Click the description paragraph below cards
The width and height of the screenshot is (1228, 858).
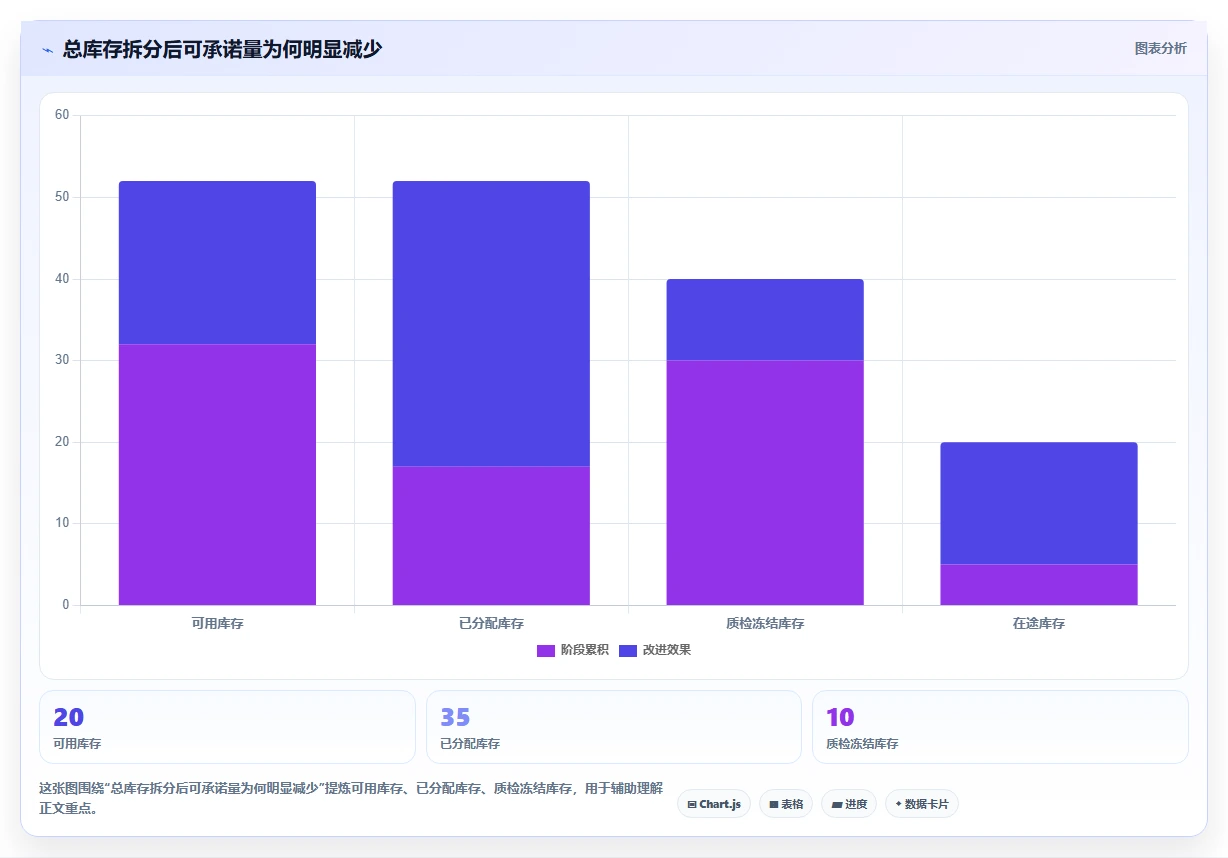click(351, 798)
